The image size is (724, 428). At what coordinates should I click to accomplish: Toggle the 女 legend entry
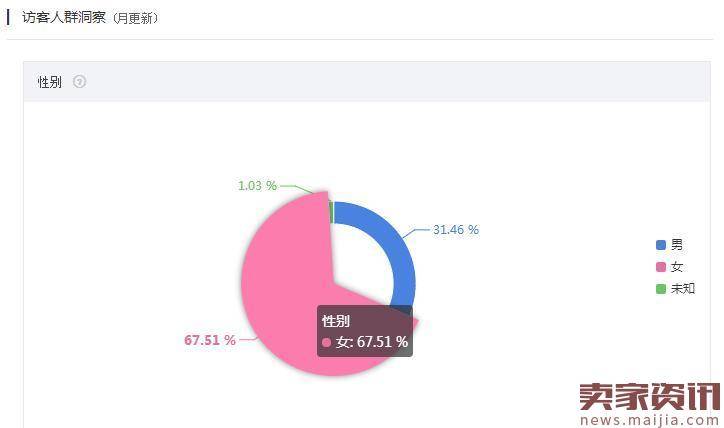[669, 267]
